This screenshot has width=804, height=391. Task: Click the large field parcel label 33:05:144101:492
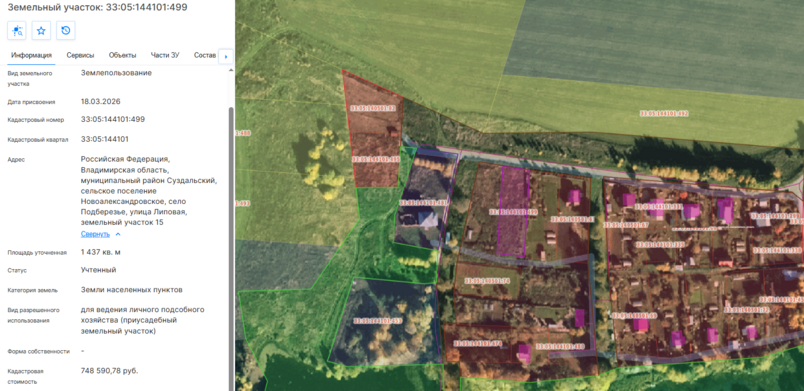point(664,113)
